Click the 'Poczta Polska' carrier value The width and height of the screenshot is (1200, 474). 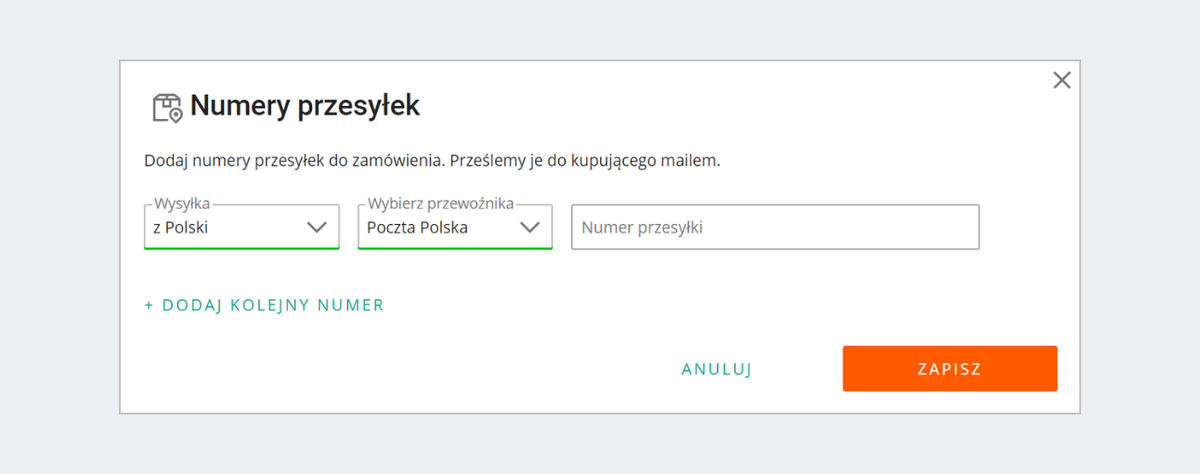pos(418,227)
